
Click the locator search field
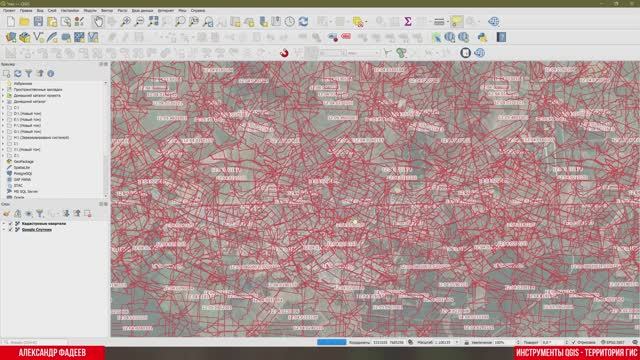tap(34, 342)
